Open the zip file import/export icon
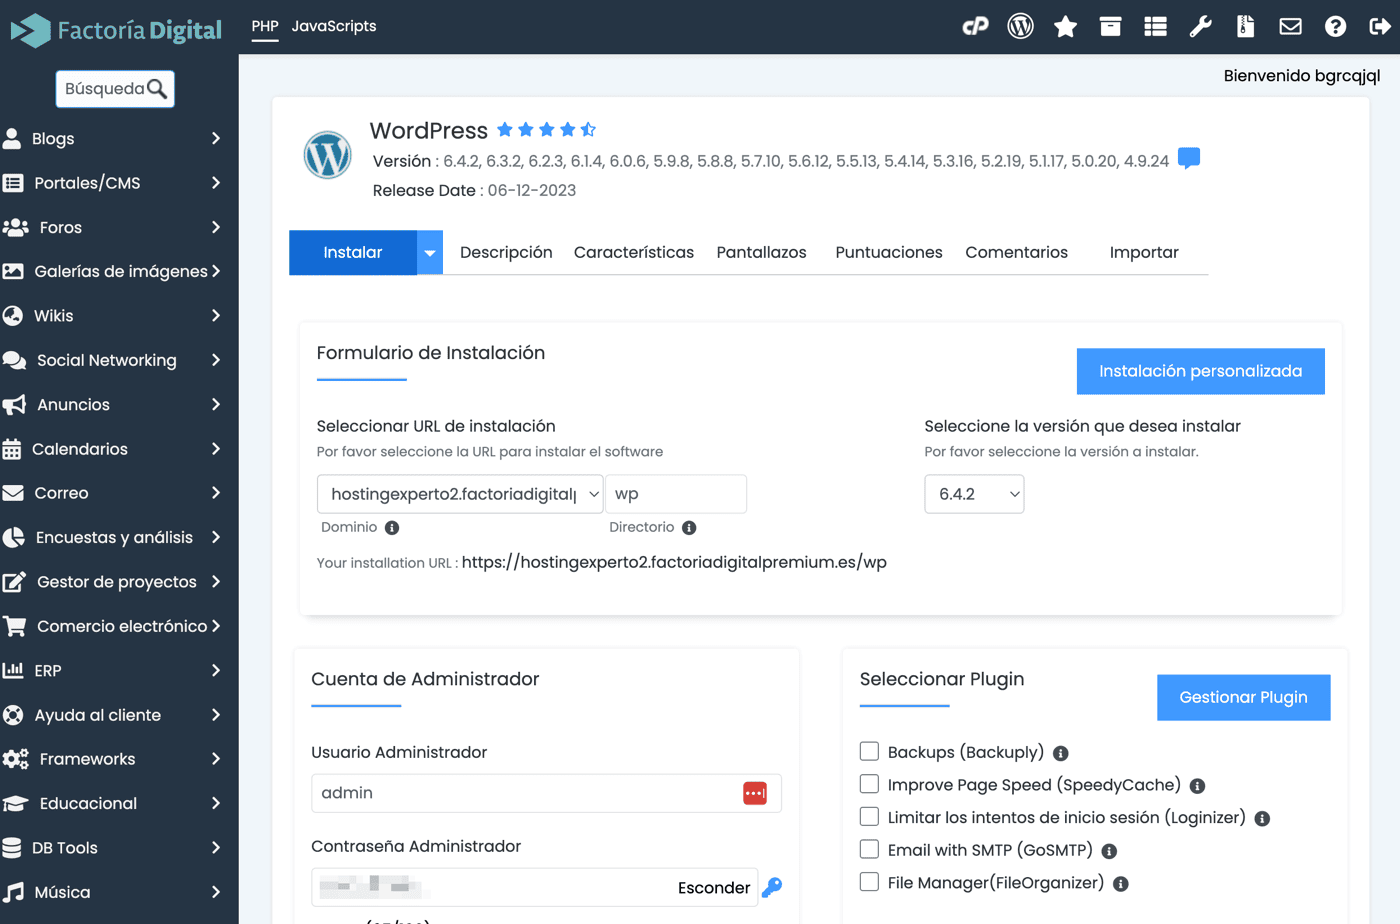Image resolution: width=1400 pixels, height=924 pixels. tap(1245, 27)
